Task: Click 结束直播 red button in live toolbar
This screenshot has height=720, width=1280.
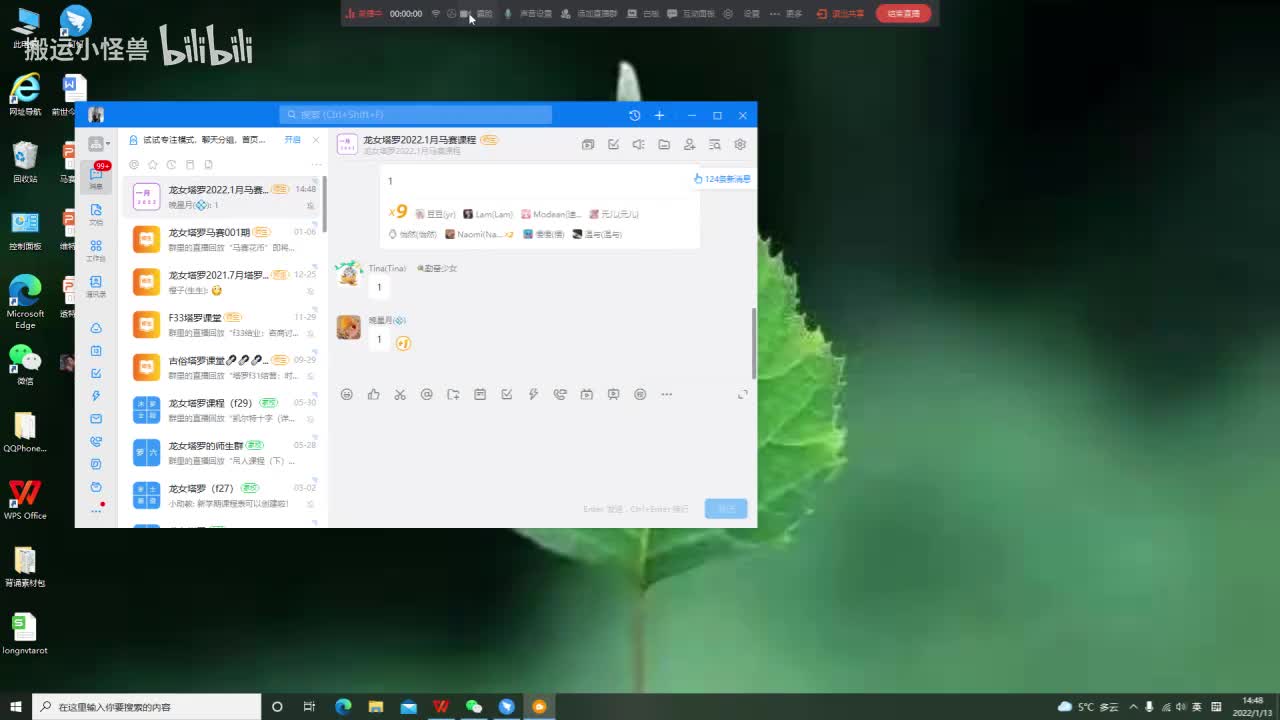Action: tap(903, 13)
